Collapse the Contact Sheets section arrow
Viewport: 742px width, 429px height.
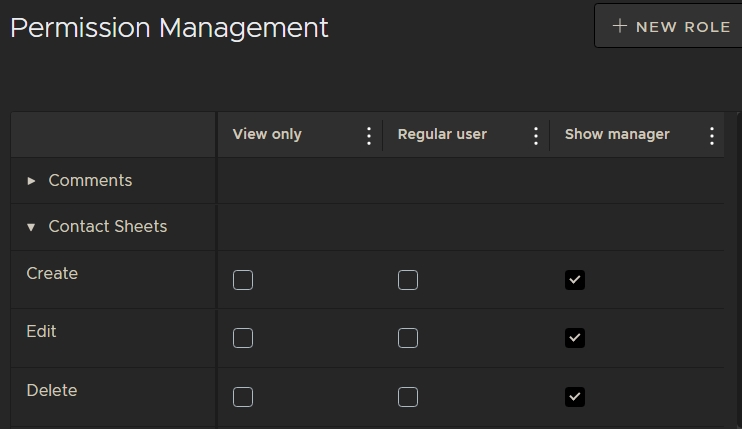[31, 227]
